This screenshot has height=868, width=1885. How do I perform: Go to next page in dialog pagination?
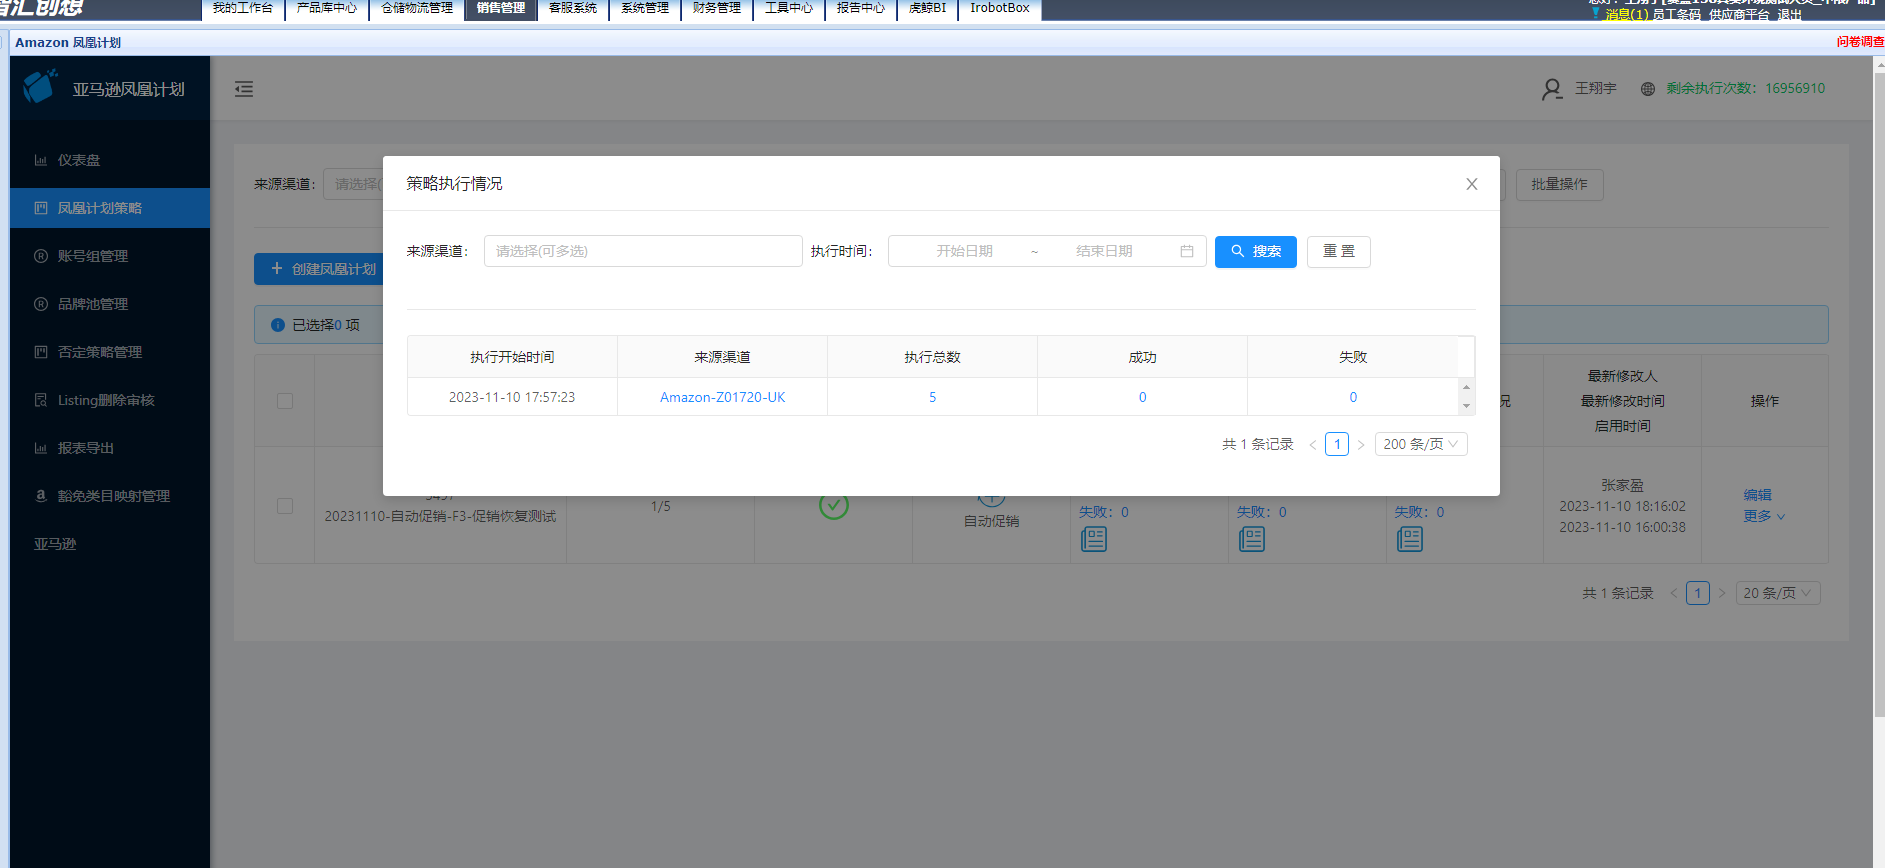point(1361,445)
